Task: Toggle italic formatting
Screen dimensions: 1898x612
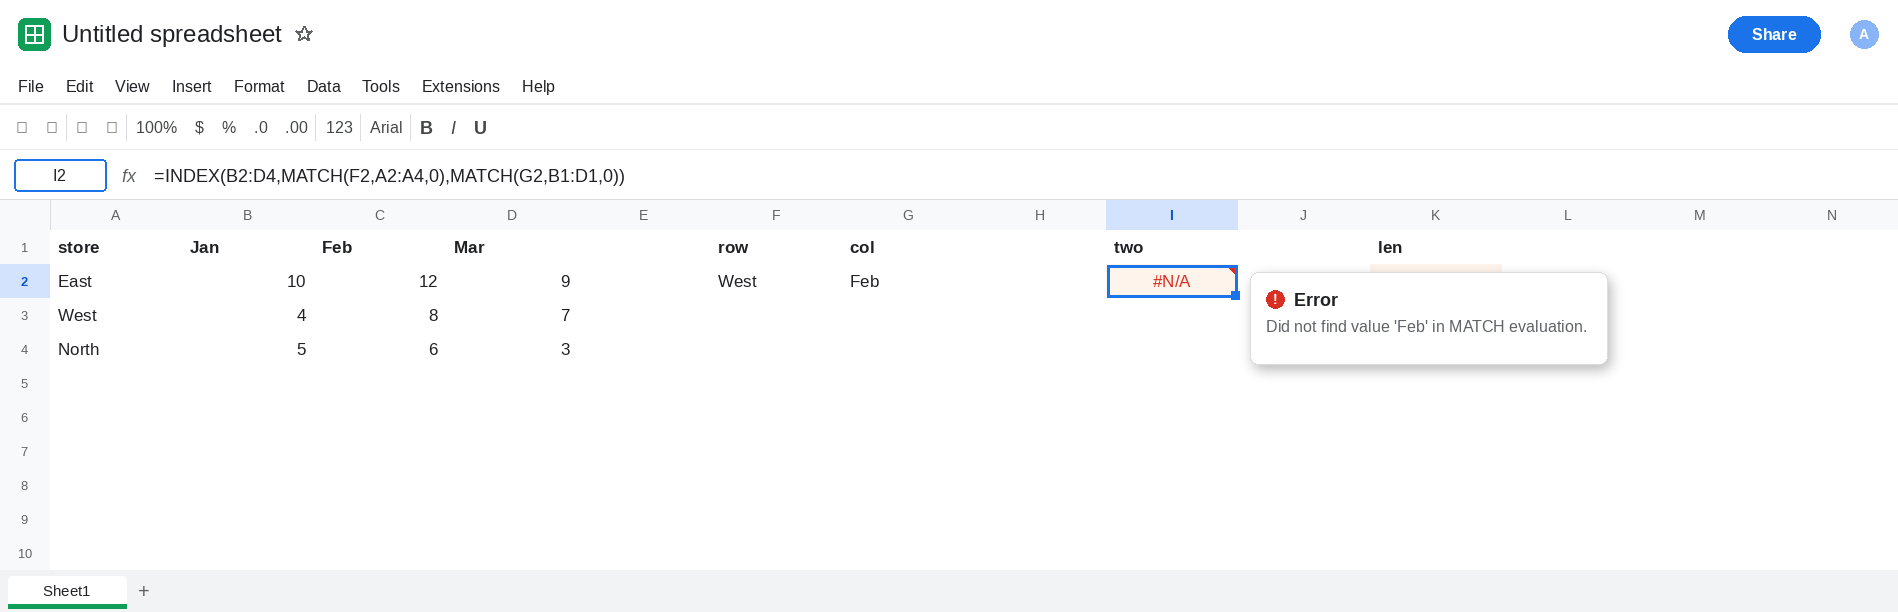Action: pos(453,127)
